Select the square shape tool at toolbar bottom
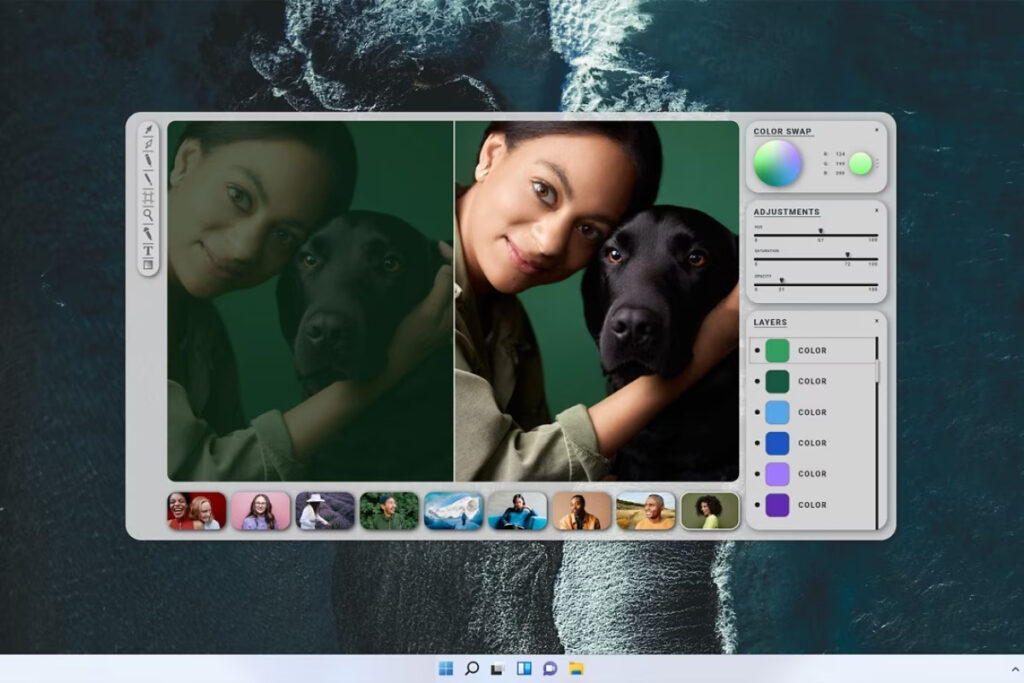Image resolution: width=1024 pixels, height=683 pixels. [148, 265]
